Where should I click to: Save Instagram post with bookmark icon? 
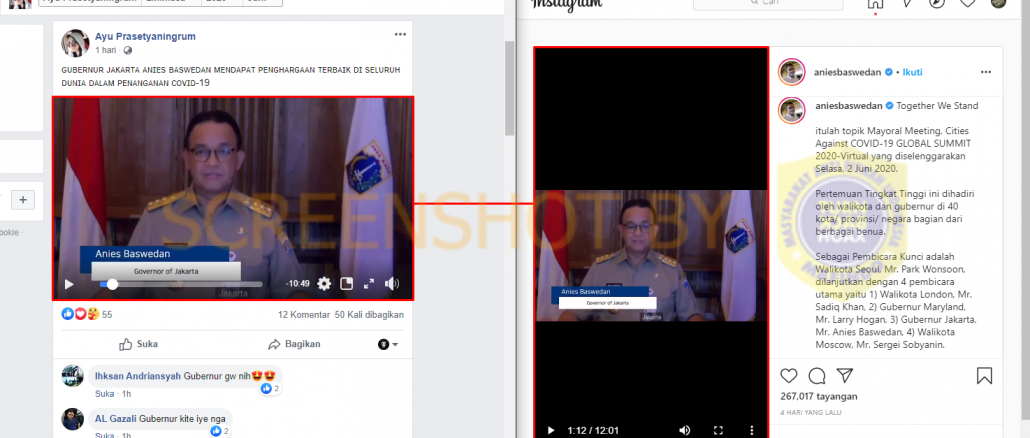tap(984, 376)
